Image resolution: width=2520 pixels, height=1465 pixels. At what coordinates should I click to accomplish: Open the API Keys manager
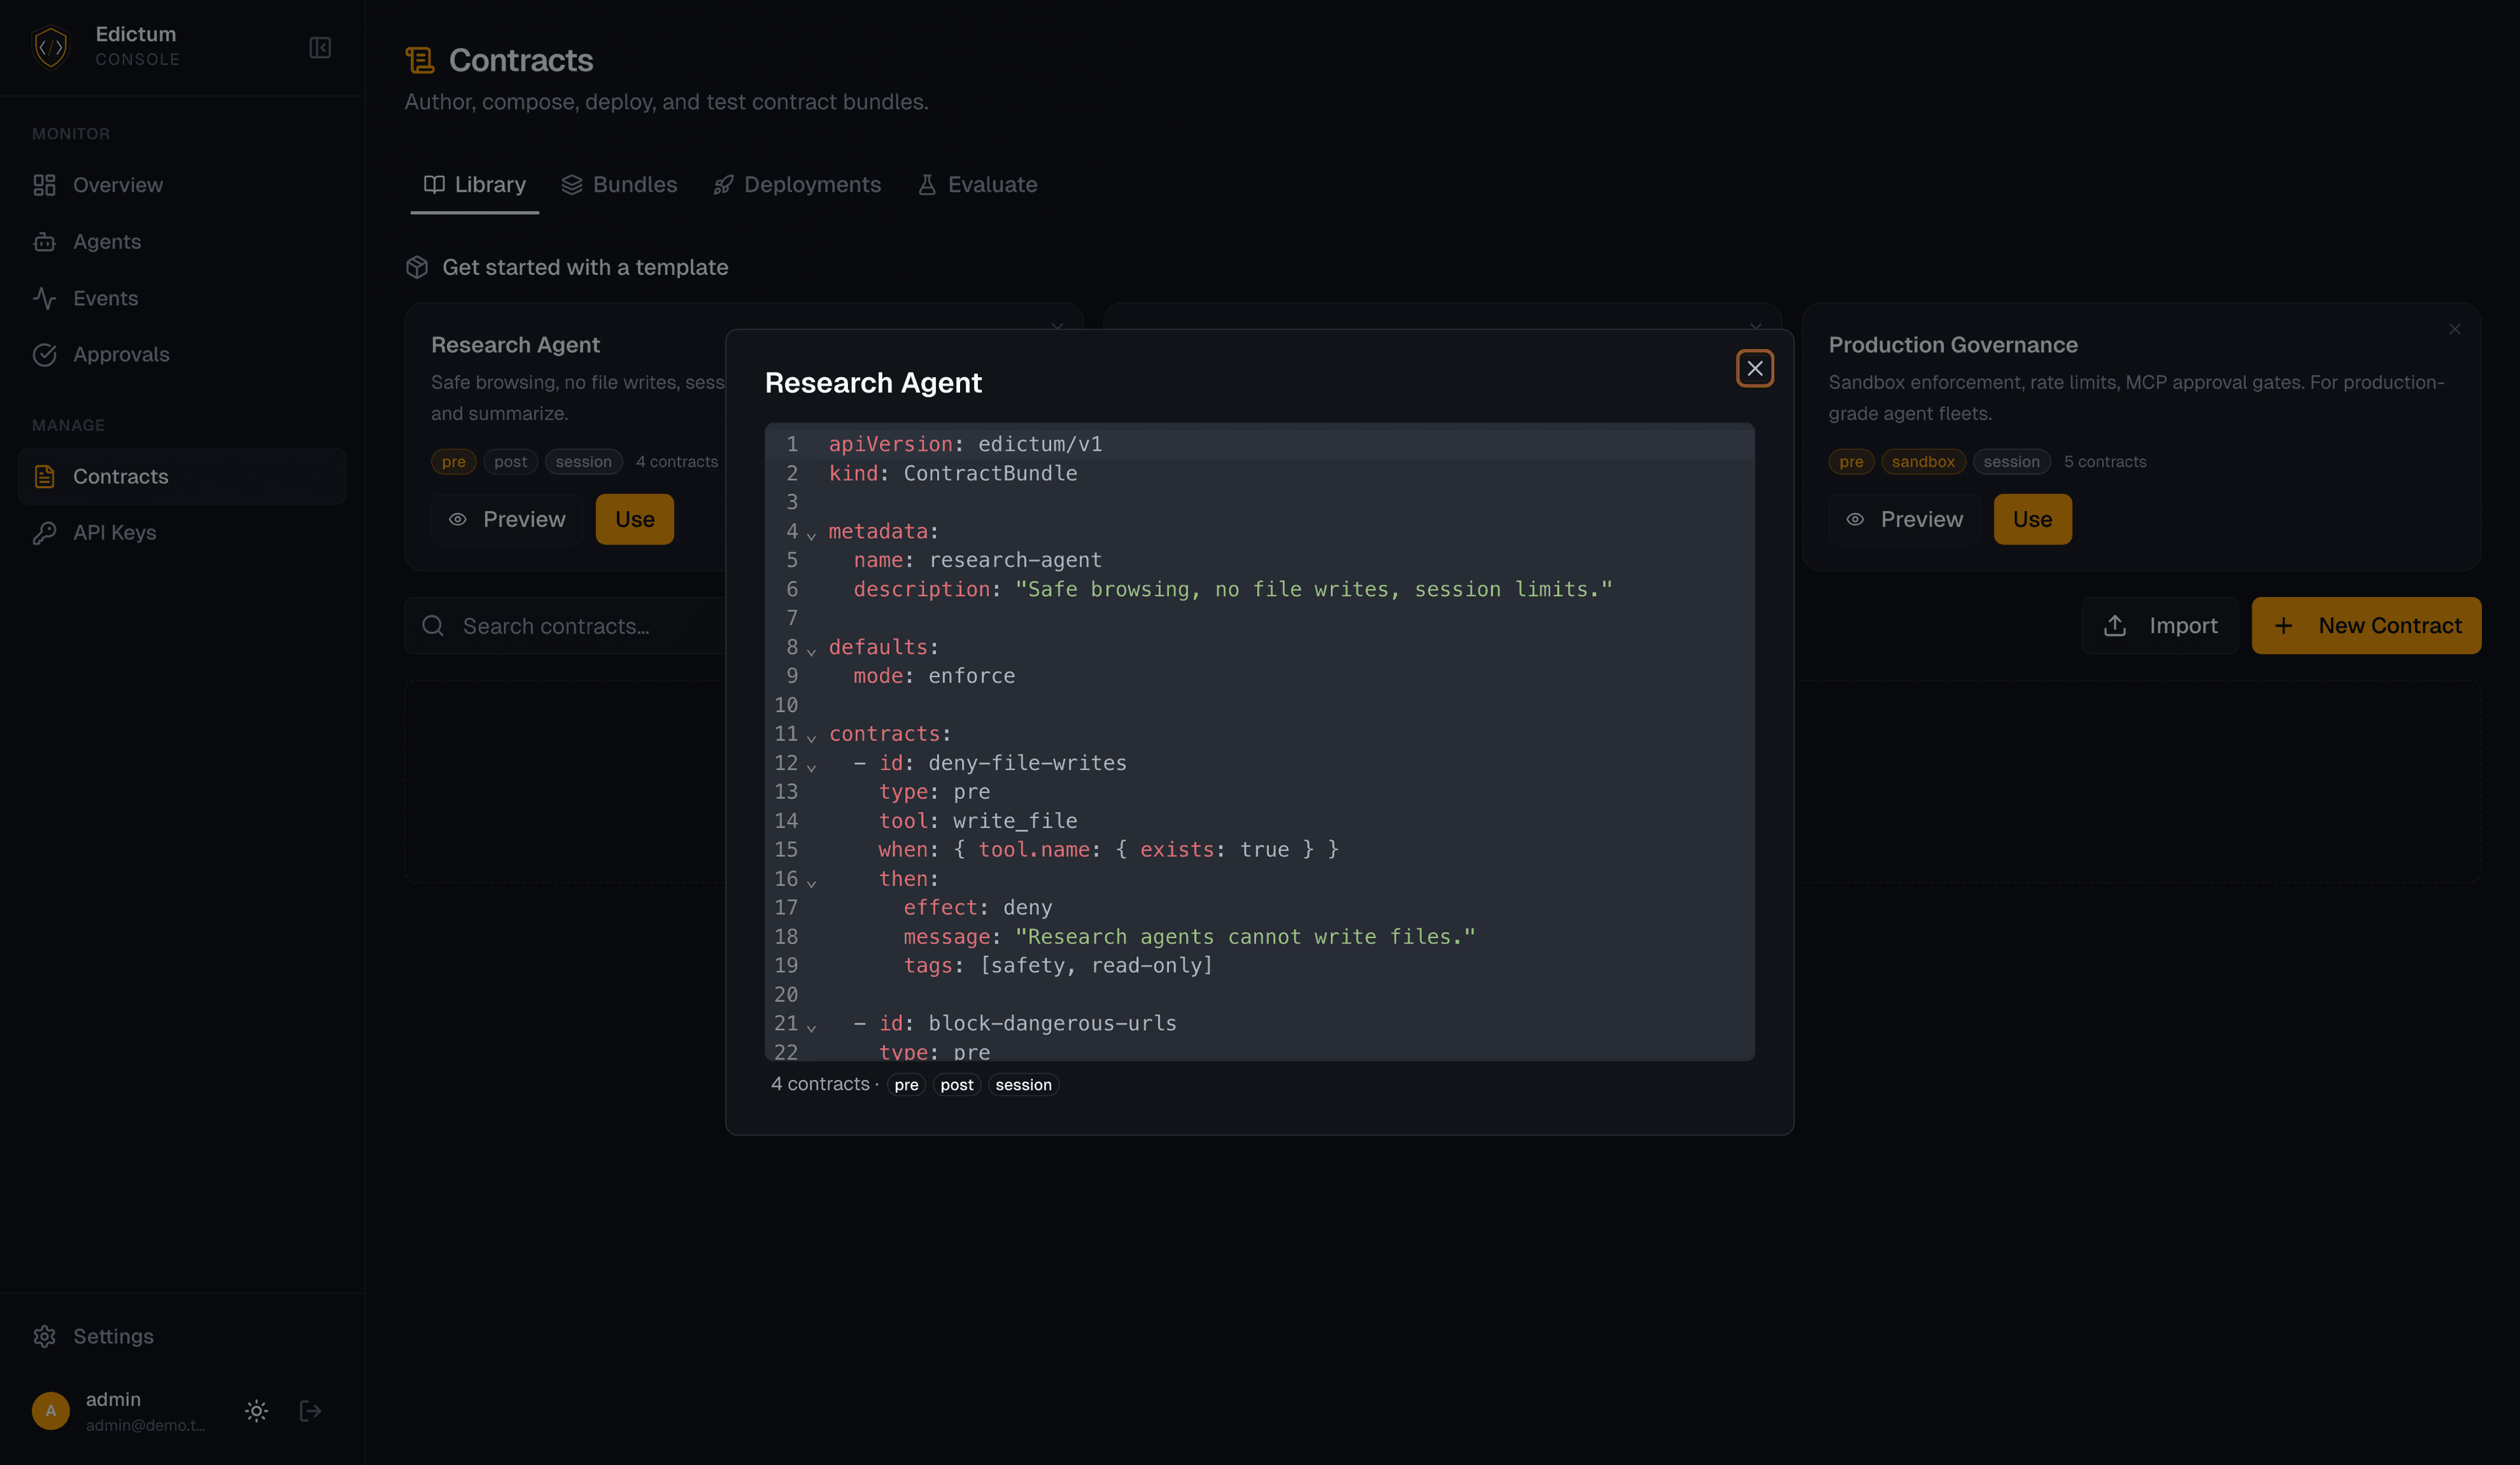tap(115, 532)
